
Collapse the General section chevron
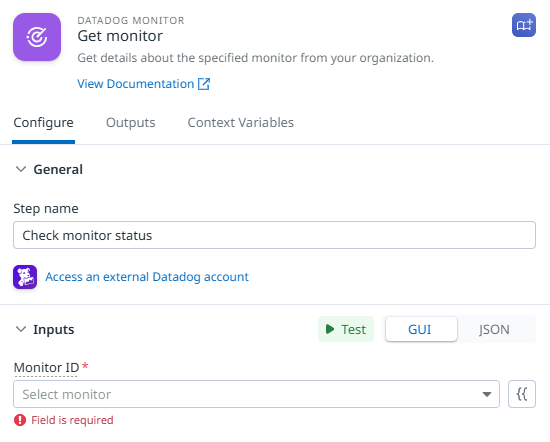tap(21, 169)
